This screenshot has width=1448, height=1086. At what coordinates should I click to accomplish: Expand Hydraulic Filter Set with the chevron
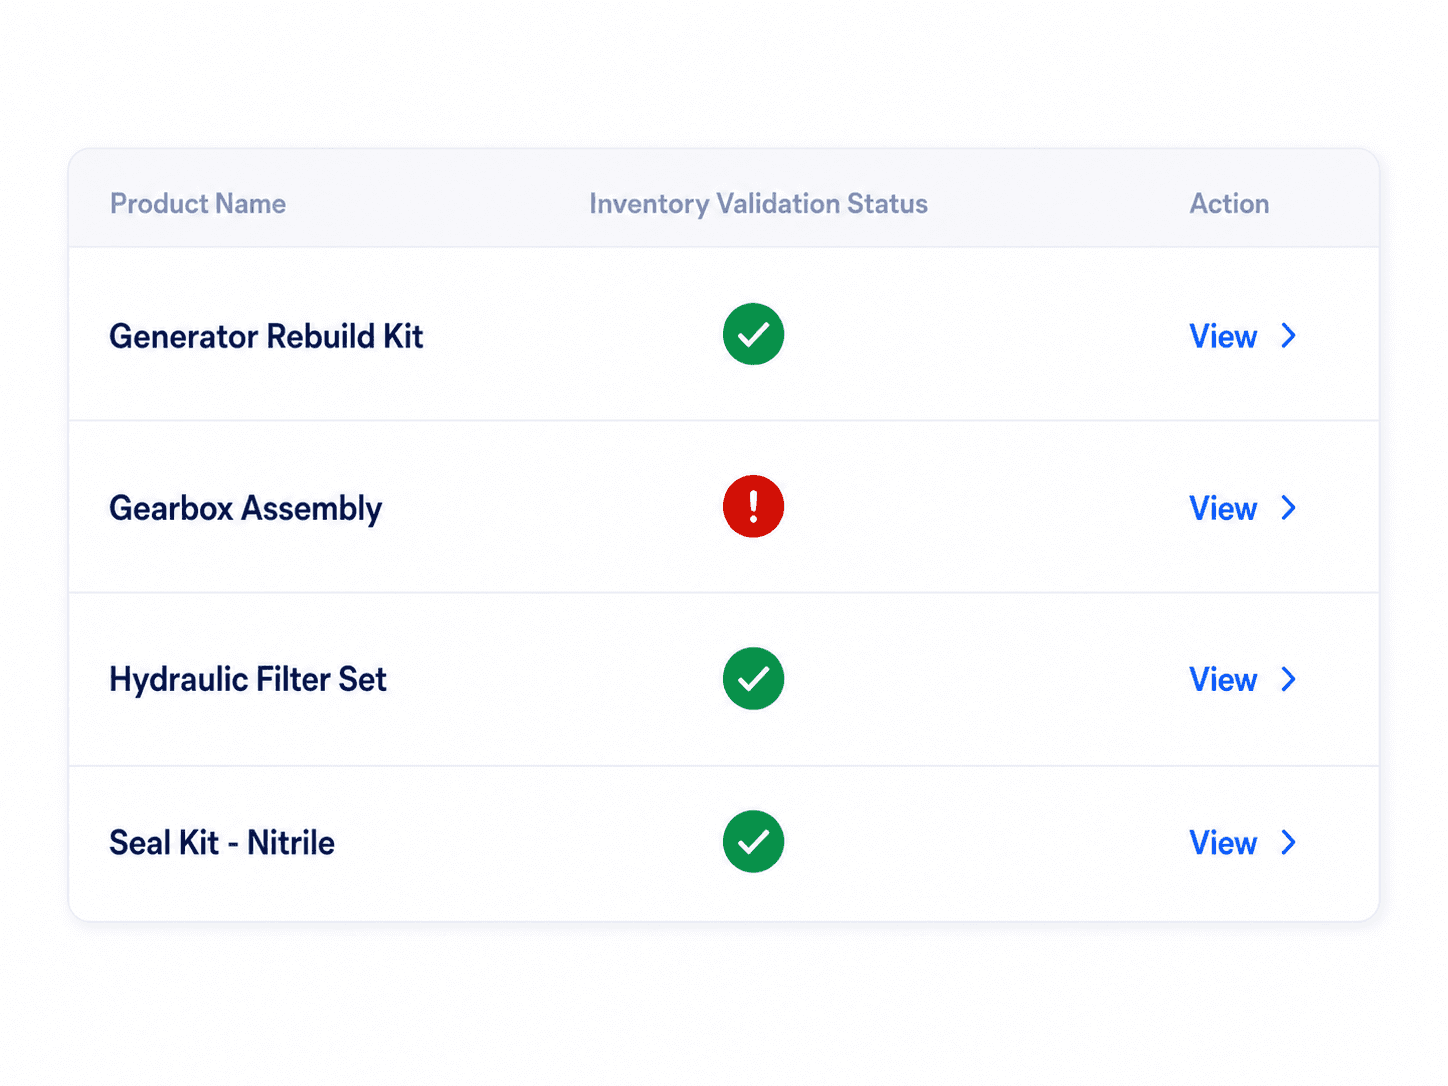coord(1288,680)
